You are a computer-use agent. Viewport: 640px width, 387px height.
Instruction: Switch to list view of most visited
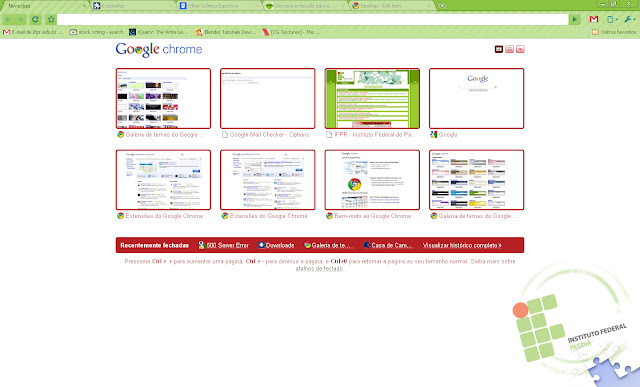point(509,49)
